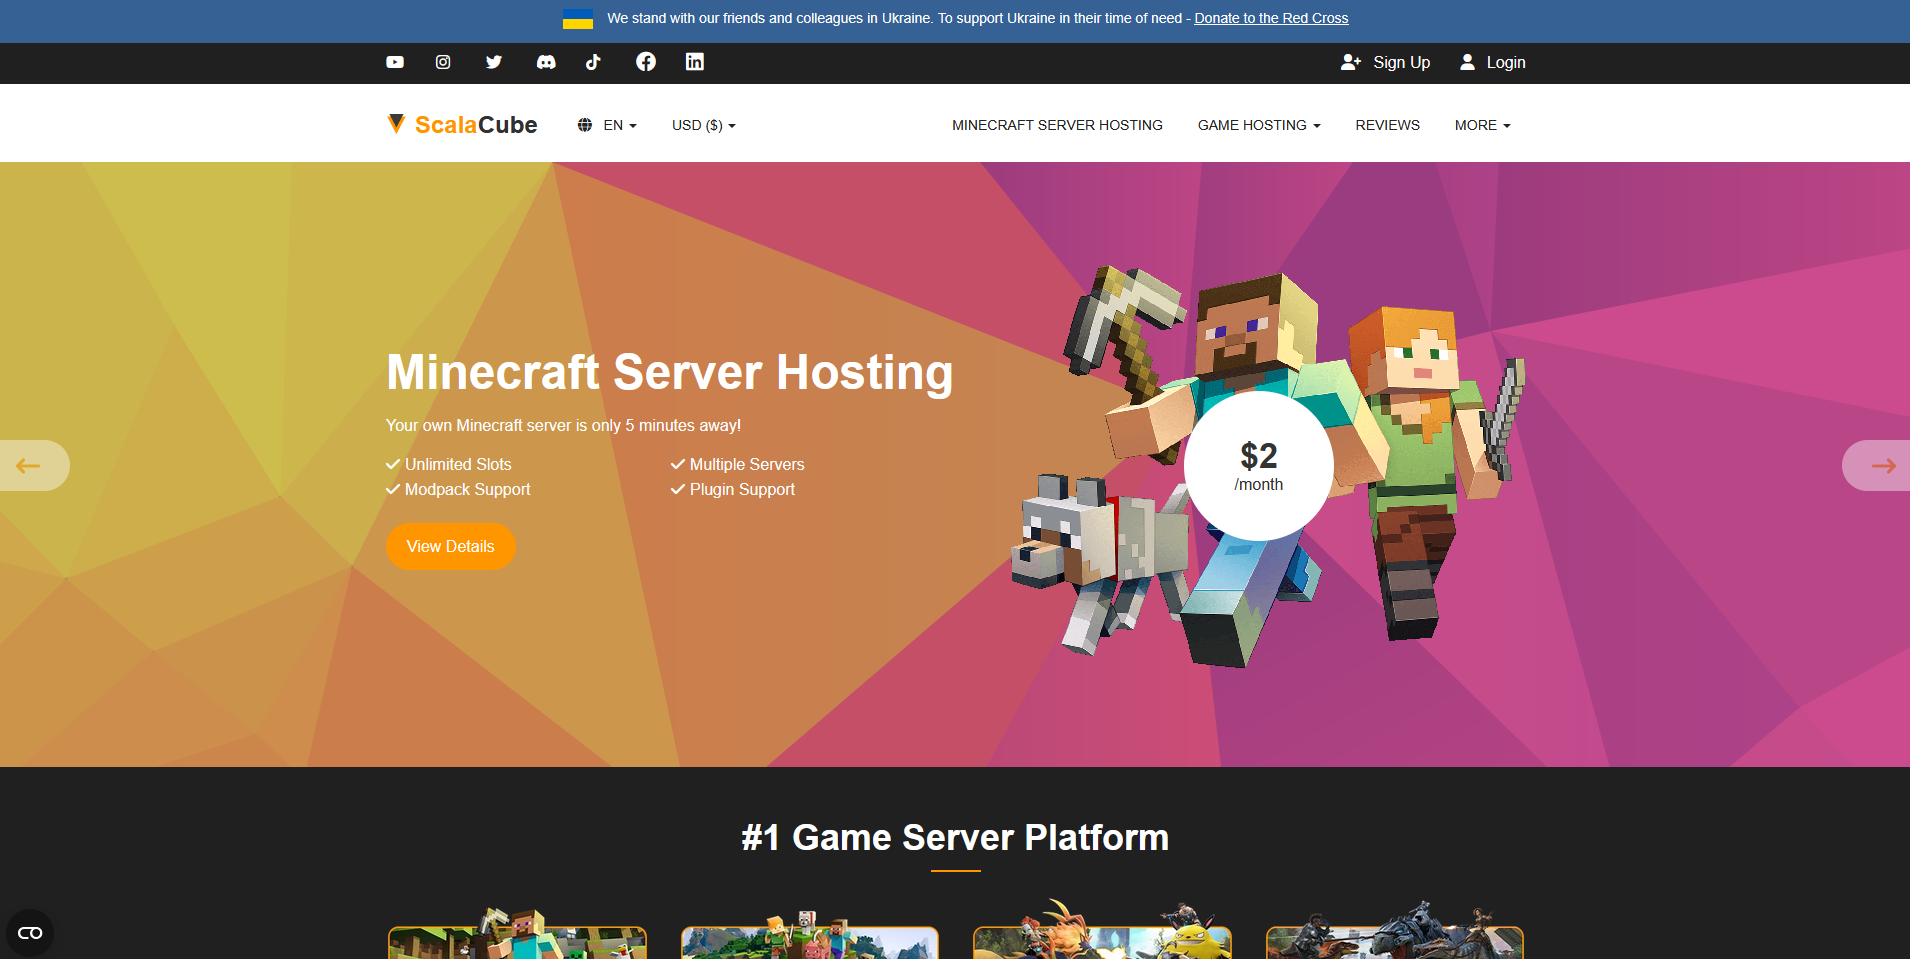Expand the More menu
The image size is (1910, 959).
[1482, 125]
